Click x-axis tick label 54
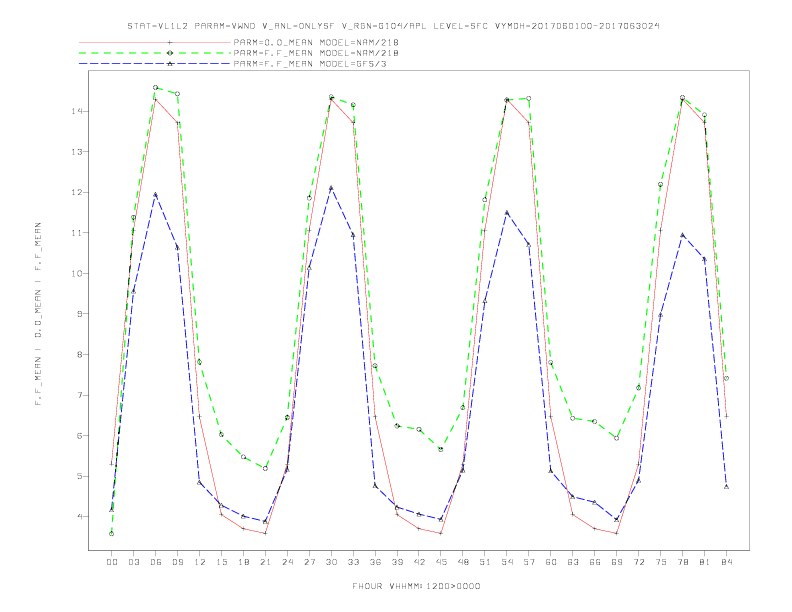 pos(507,562)
